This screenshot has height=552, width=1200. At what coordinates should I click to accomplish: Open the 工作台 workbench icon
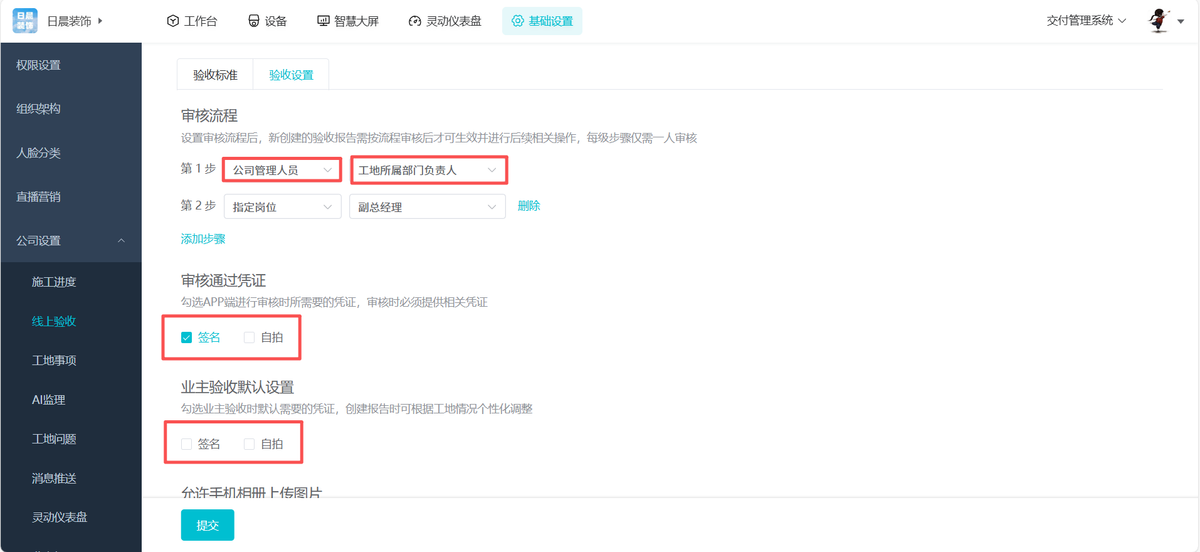pos(173,21)
